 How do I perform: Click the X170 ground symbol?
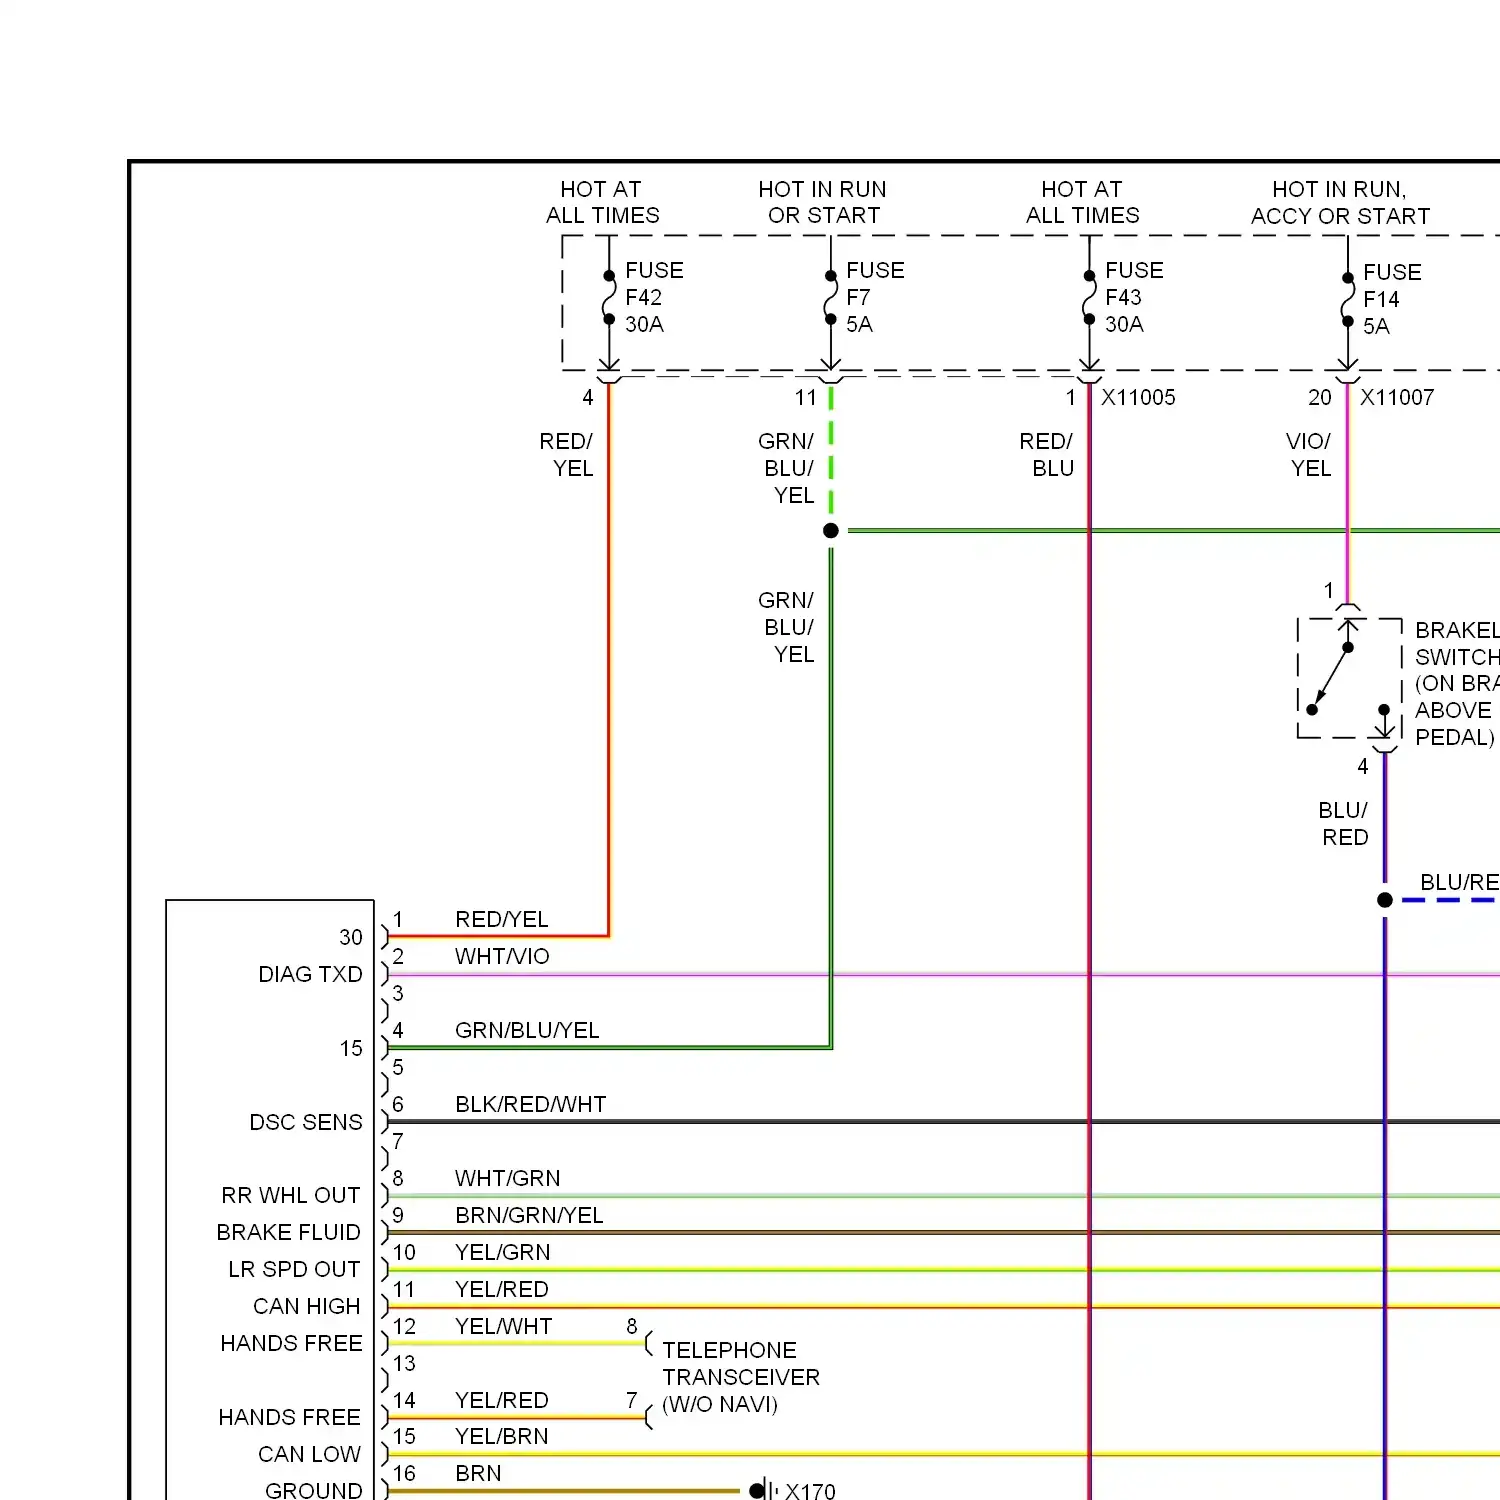(763, 1490)
